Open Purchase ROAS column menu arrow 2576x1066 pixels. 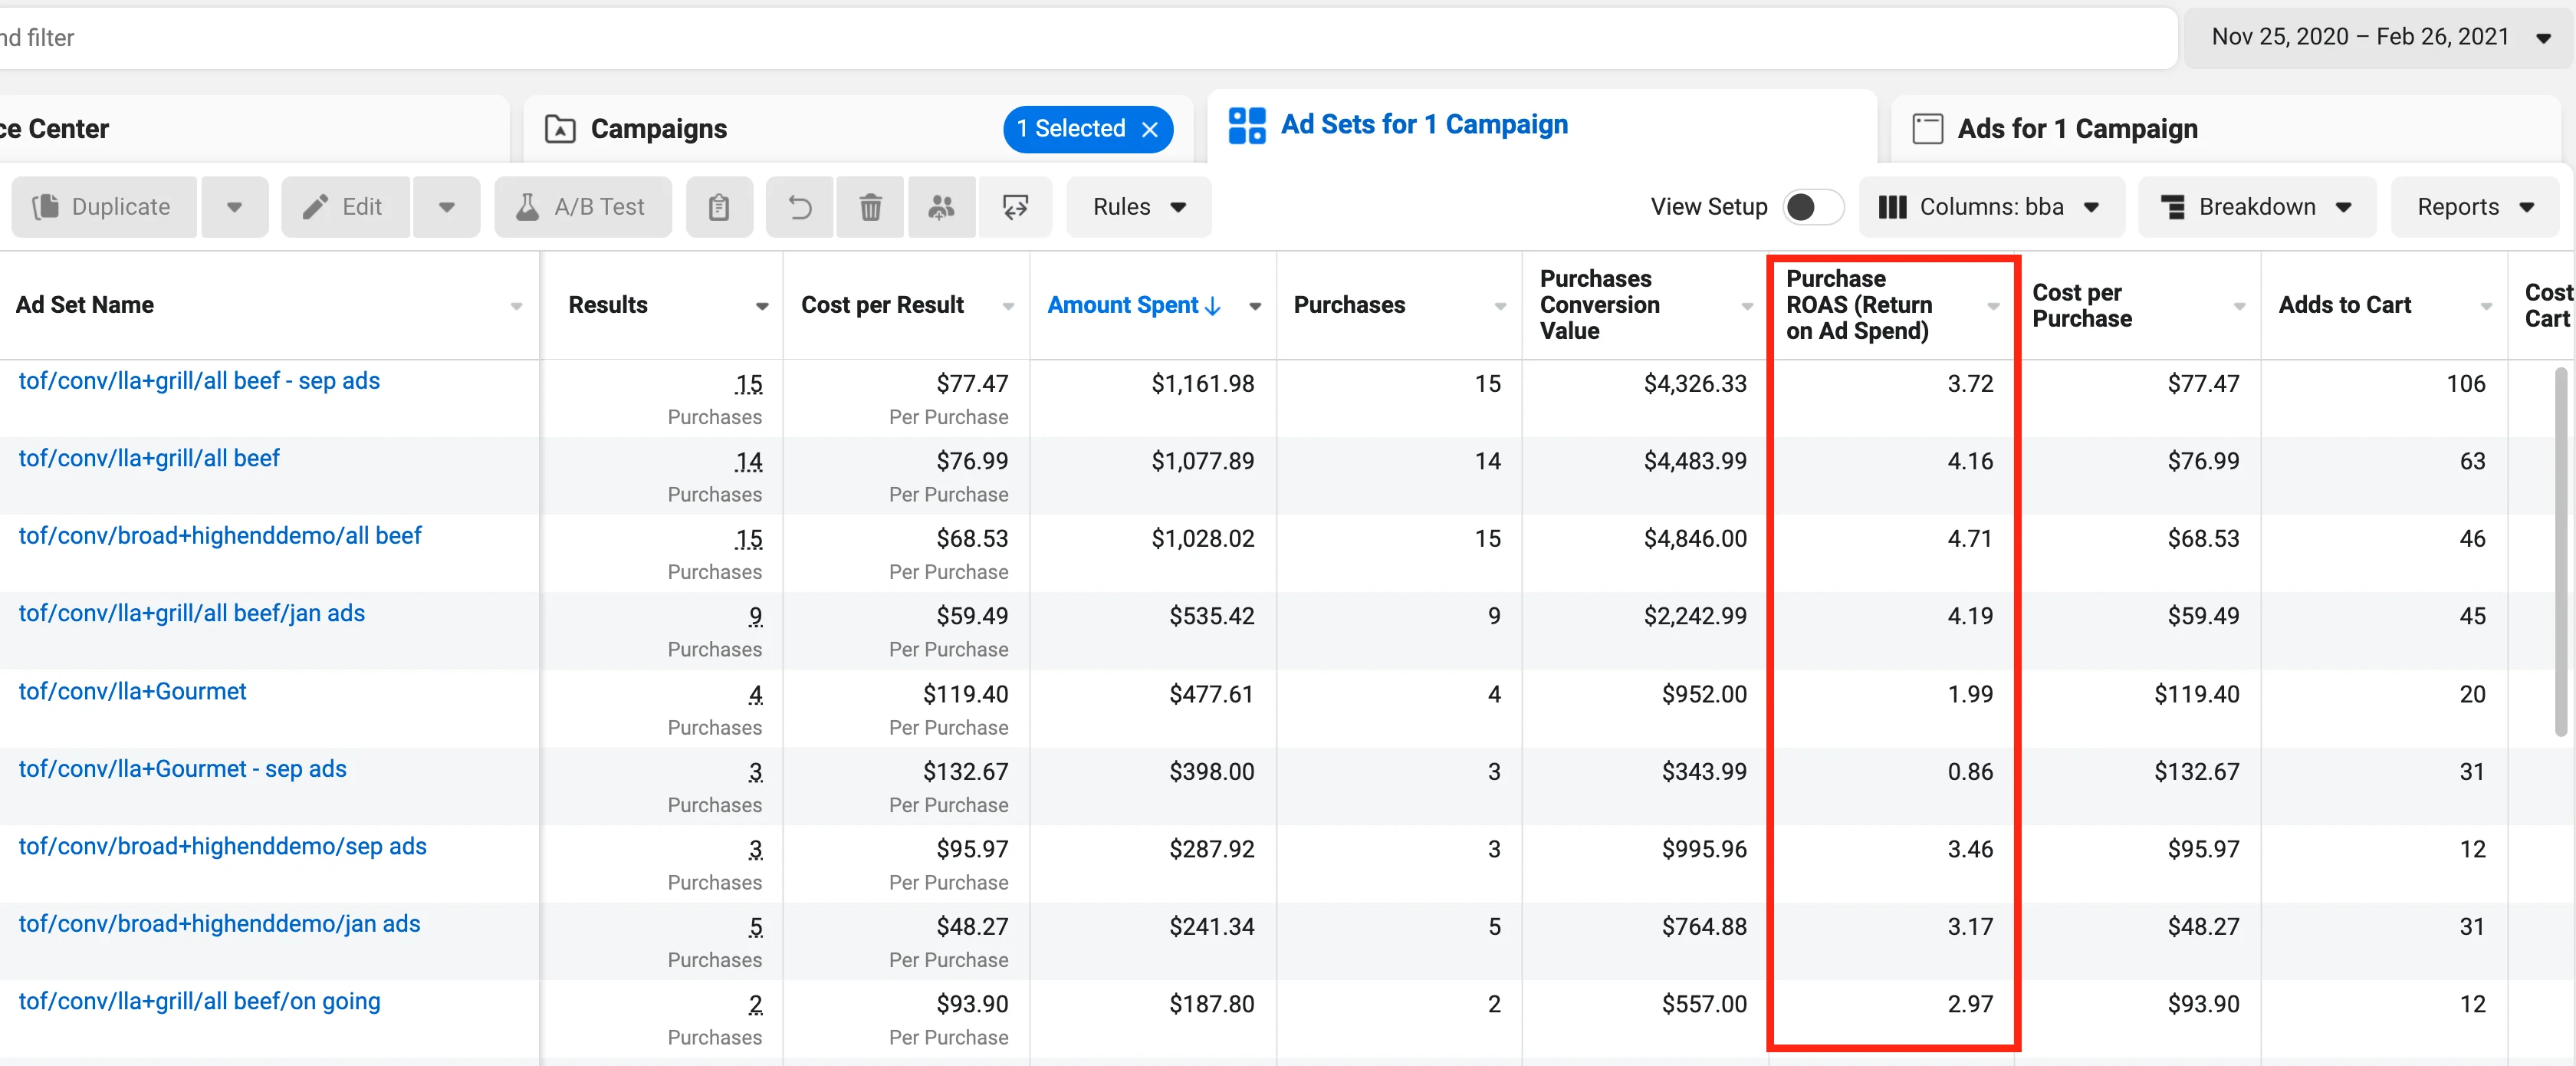click(x=1993, y=306)
